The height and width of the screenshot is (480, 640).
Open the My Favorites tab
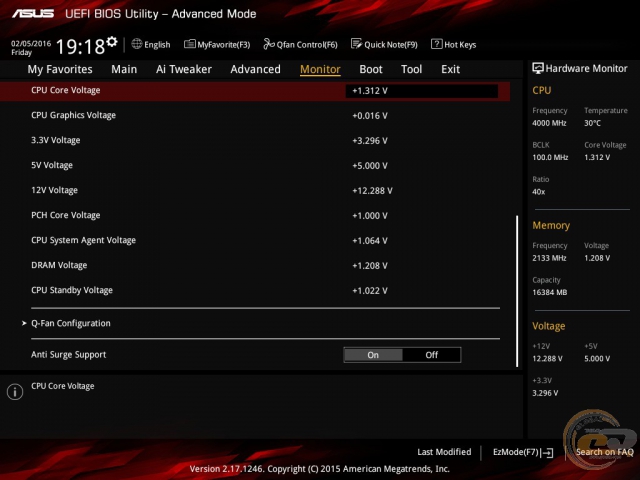coord(60,69)
